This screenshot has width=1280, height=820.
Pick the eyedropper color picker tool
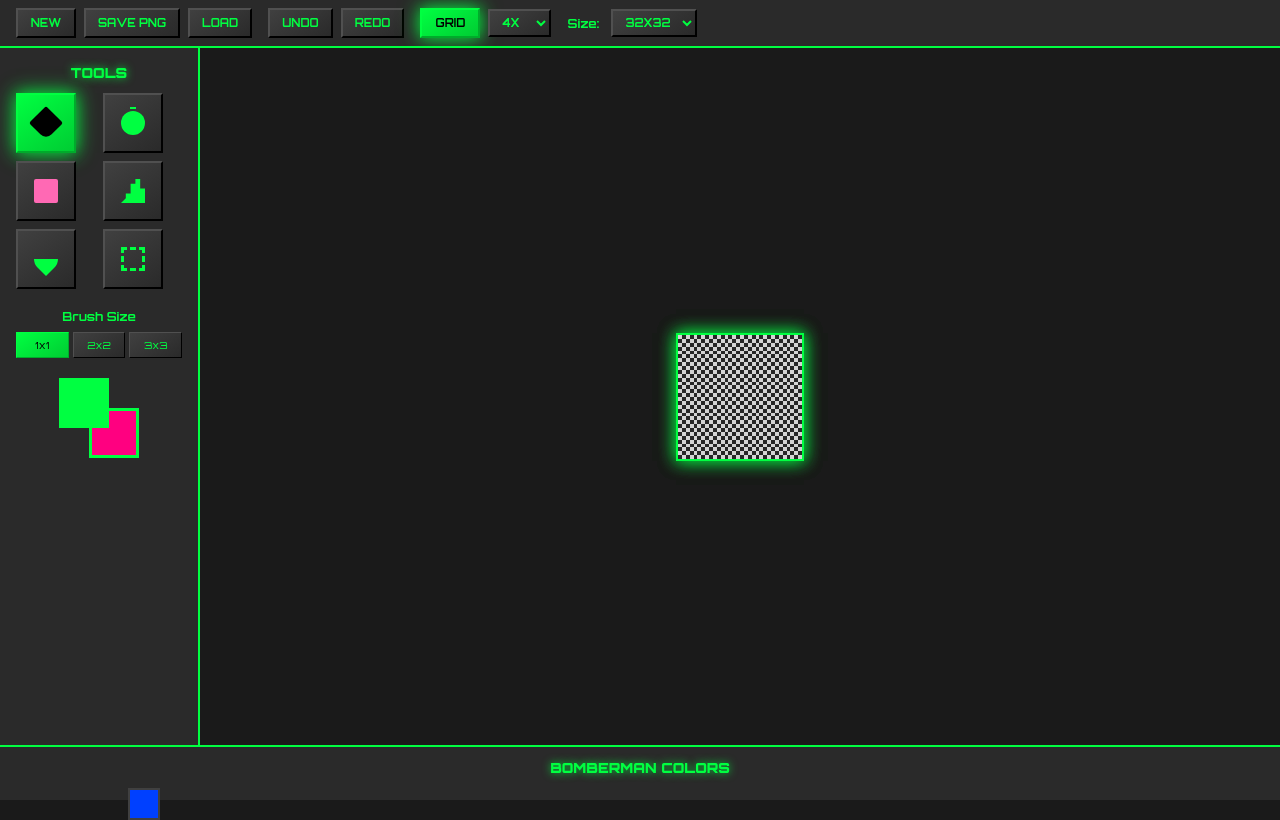click(45, 258)
